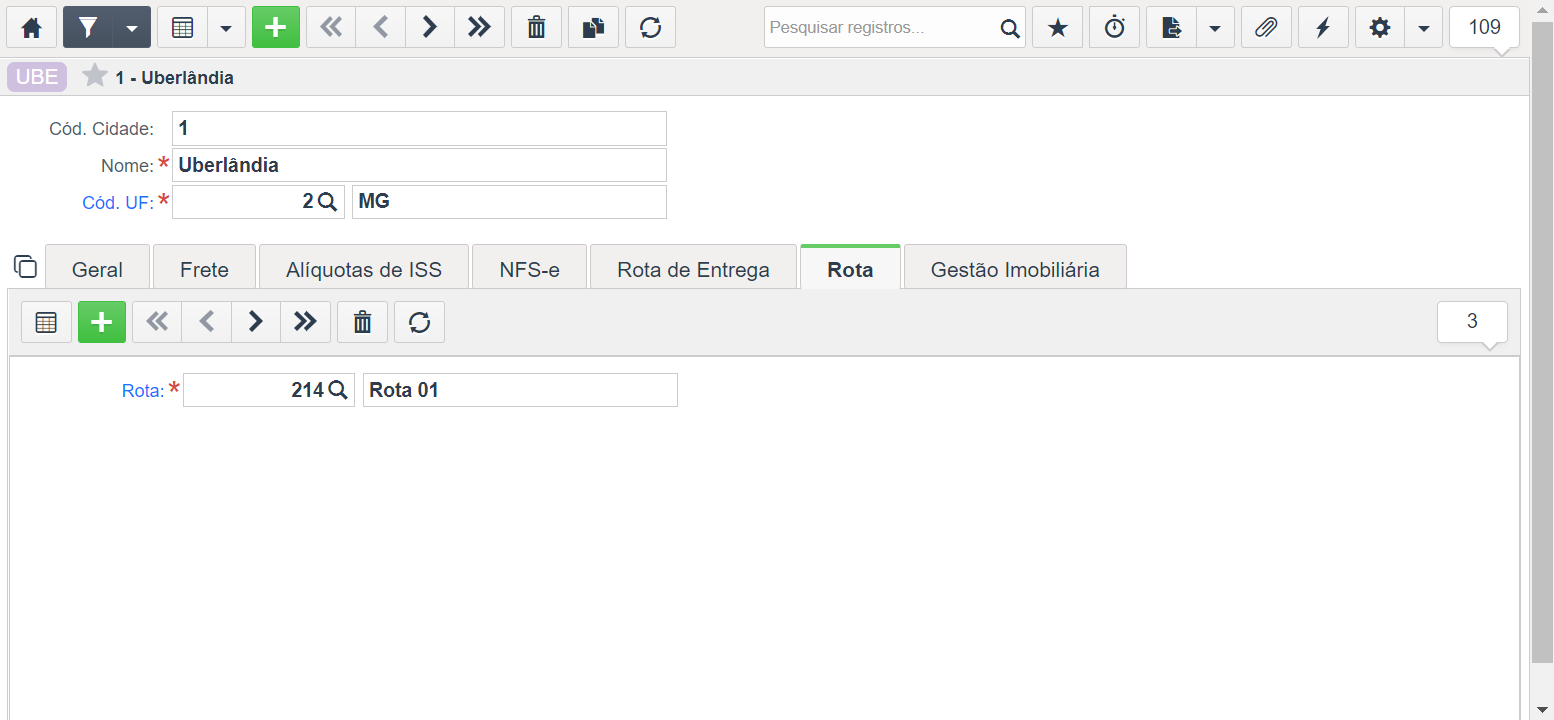Image resolution: width=1554 pixels, height=720 pixels.
Task: Click the export document icon
Action: point(1171,27)
